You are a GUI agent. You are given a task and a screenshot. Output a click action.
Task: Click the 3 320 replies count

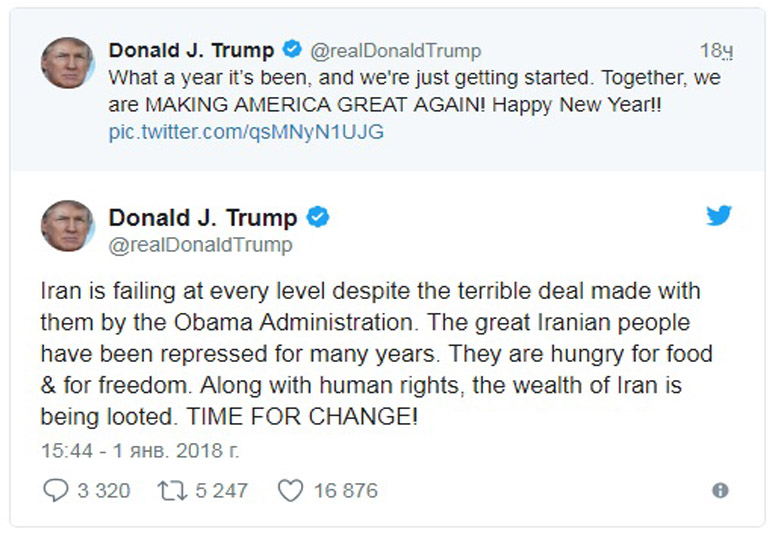tap(103, 490)
